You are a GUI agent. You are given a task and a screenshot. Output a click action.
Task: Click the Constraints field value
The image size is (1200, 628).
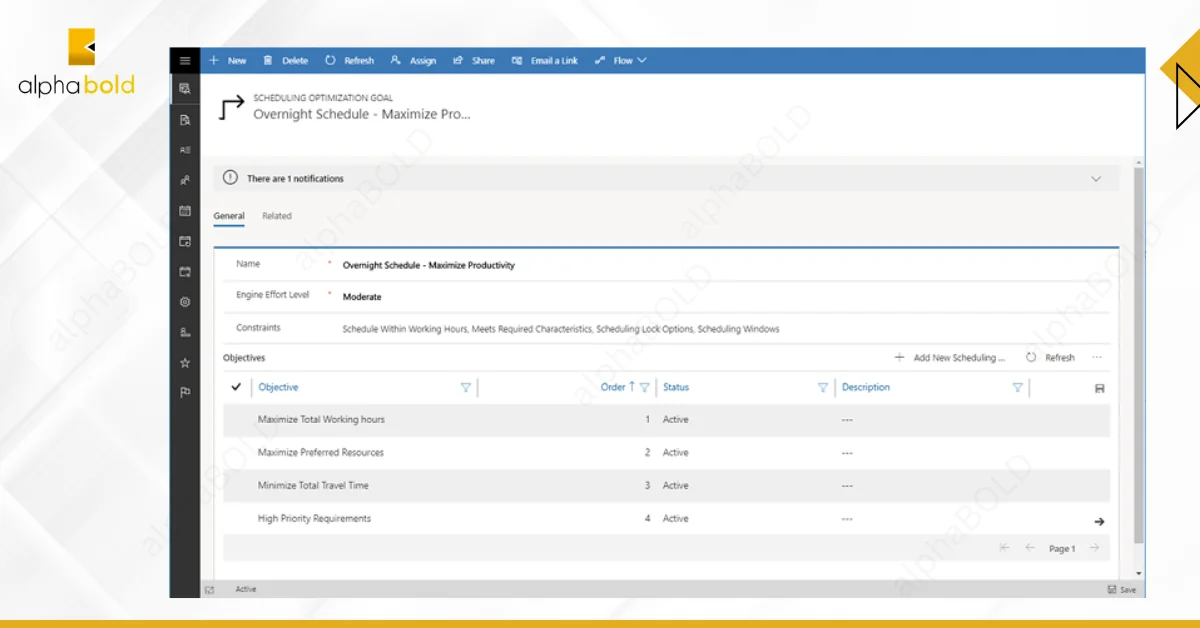pos(561,329)
